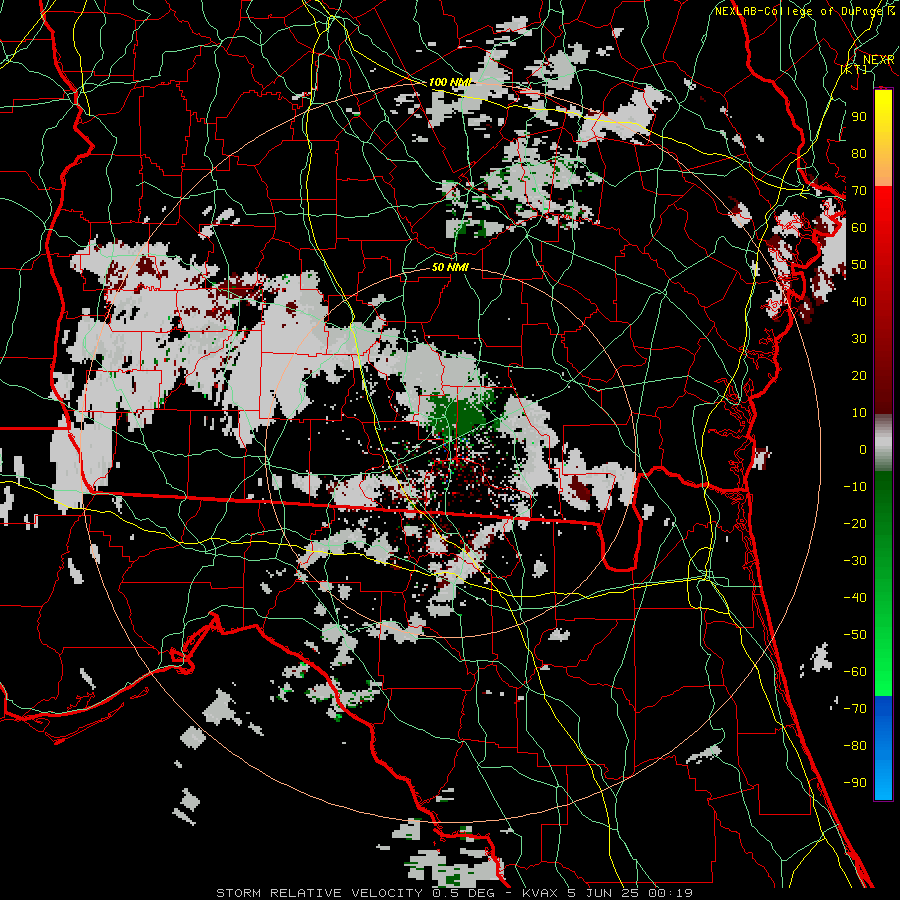Click the gray near-zero segment of color bar

(883, 442)
